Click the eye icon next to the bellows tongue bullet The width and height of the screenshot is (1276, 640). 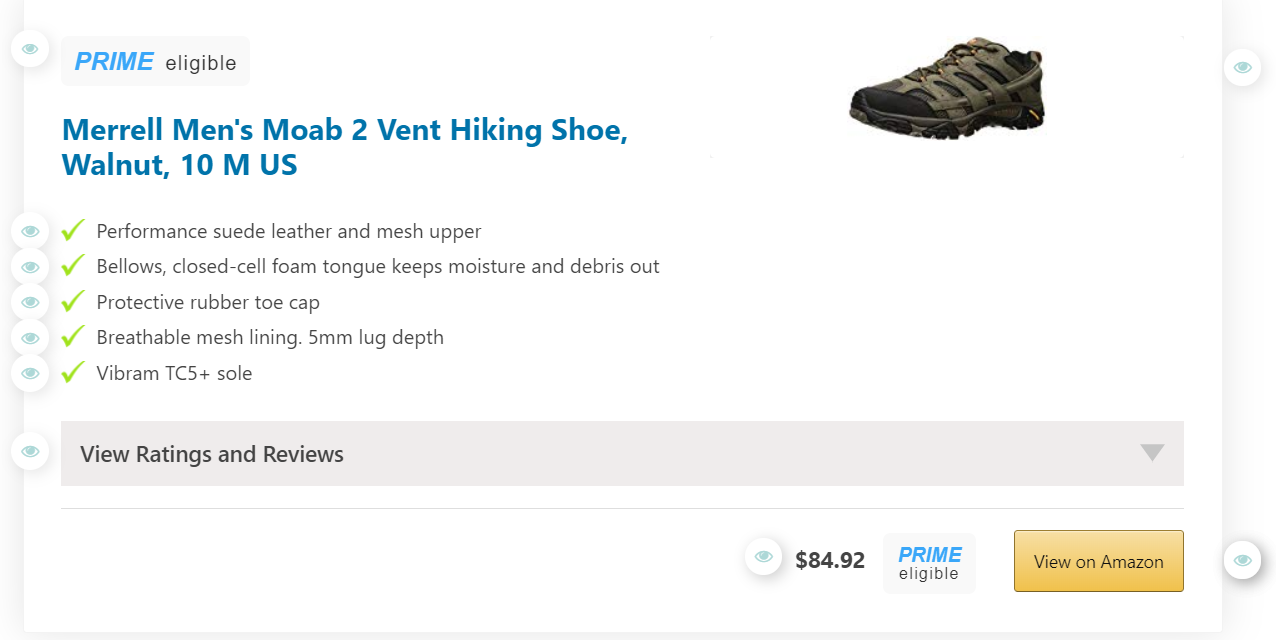[30, 266]
